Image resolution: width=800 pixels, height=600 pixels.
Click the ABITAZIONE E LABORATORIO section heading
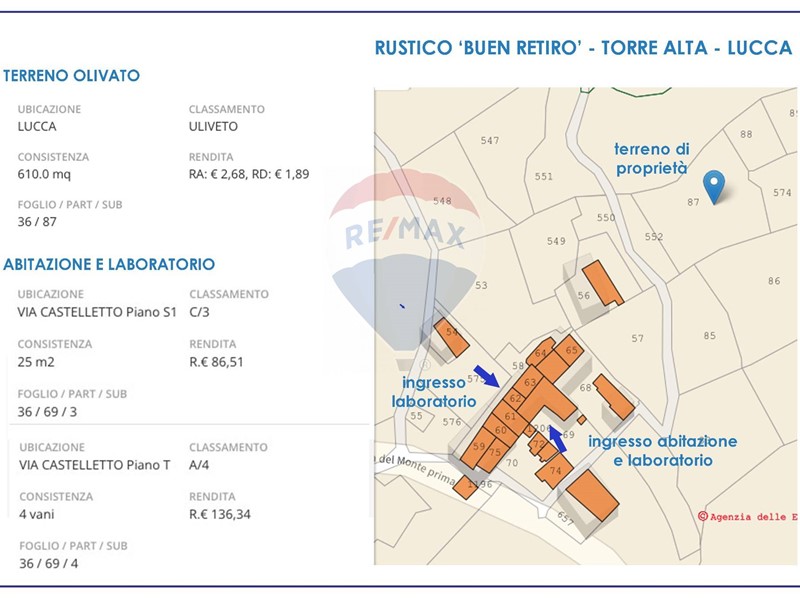click(109, 265)
